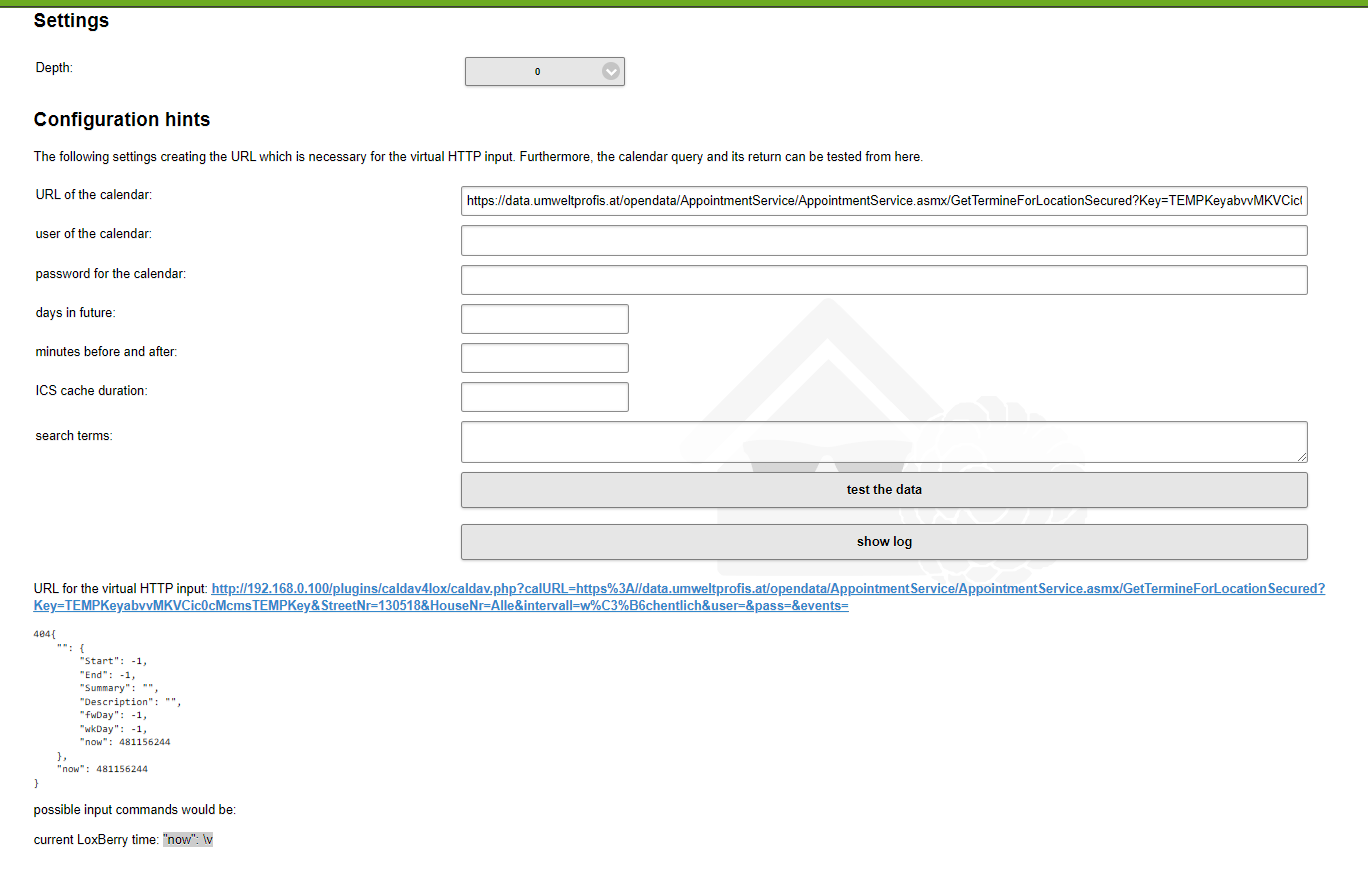Click the URL of the calendar field

884,201
